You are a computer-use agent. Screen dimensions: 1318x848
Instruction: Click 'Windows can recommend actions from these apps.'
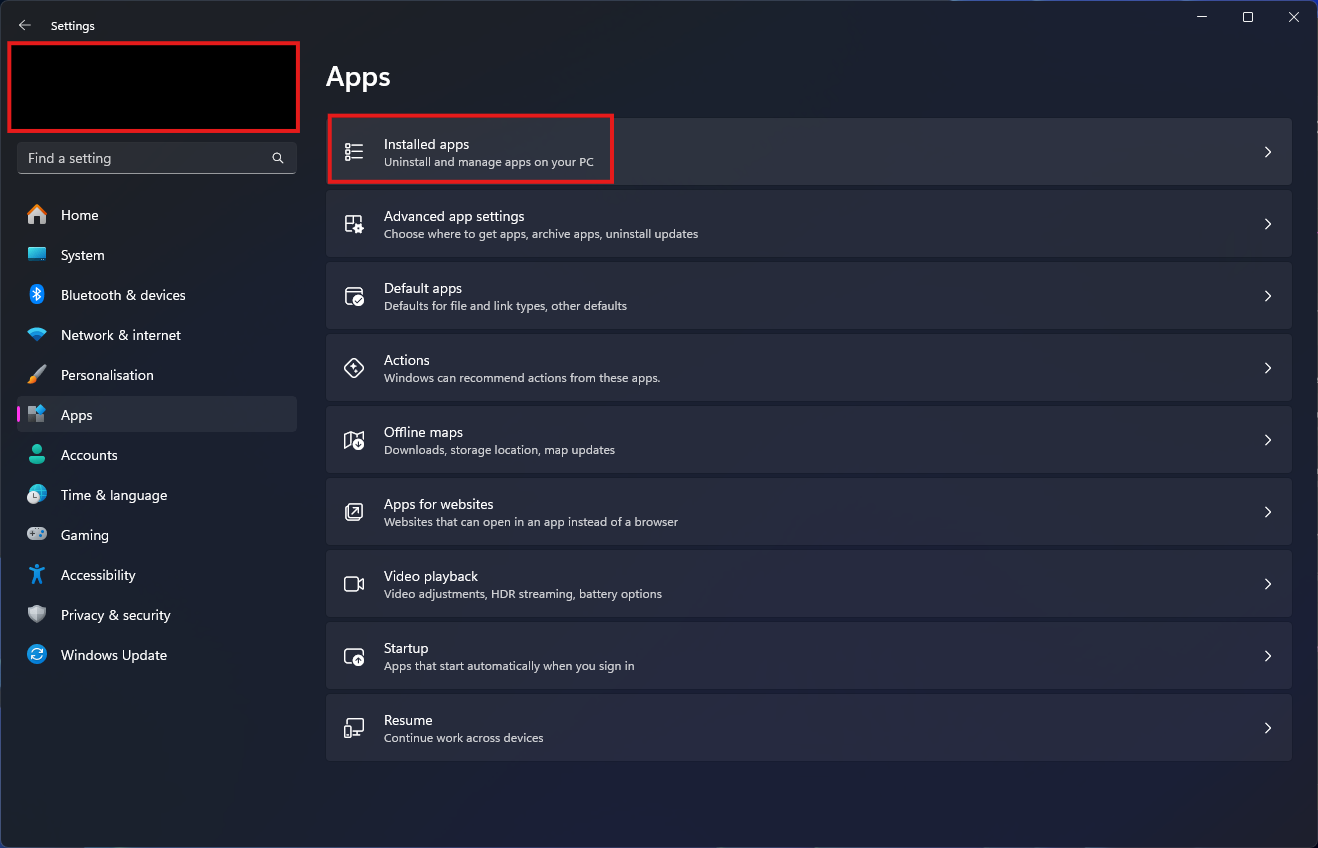point(522,378)
